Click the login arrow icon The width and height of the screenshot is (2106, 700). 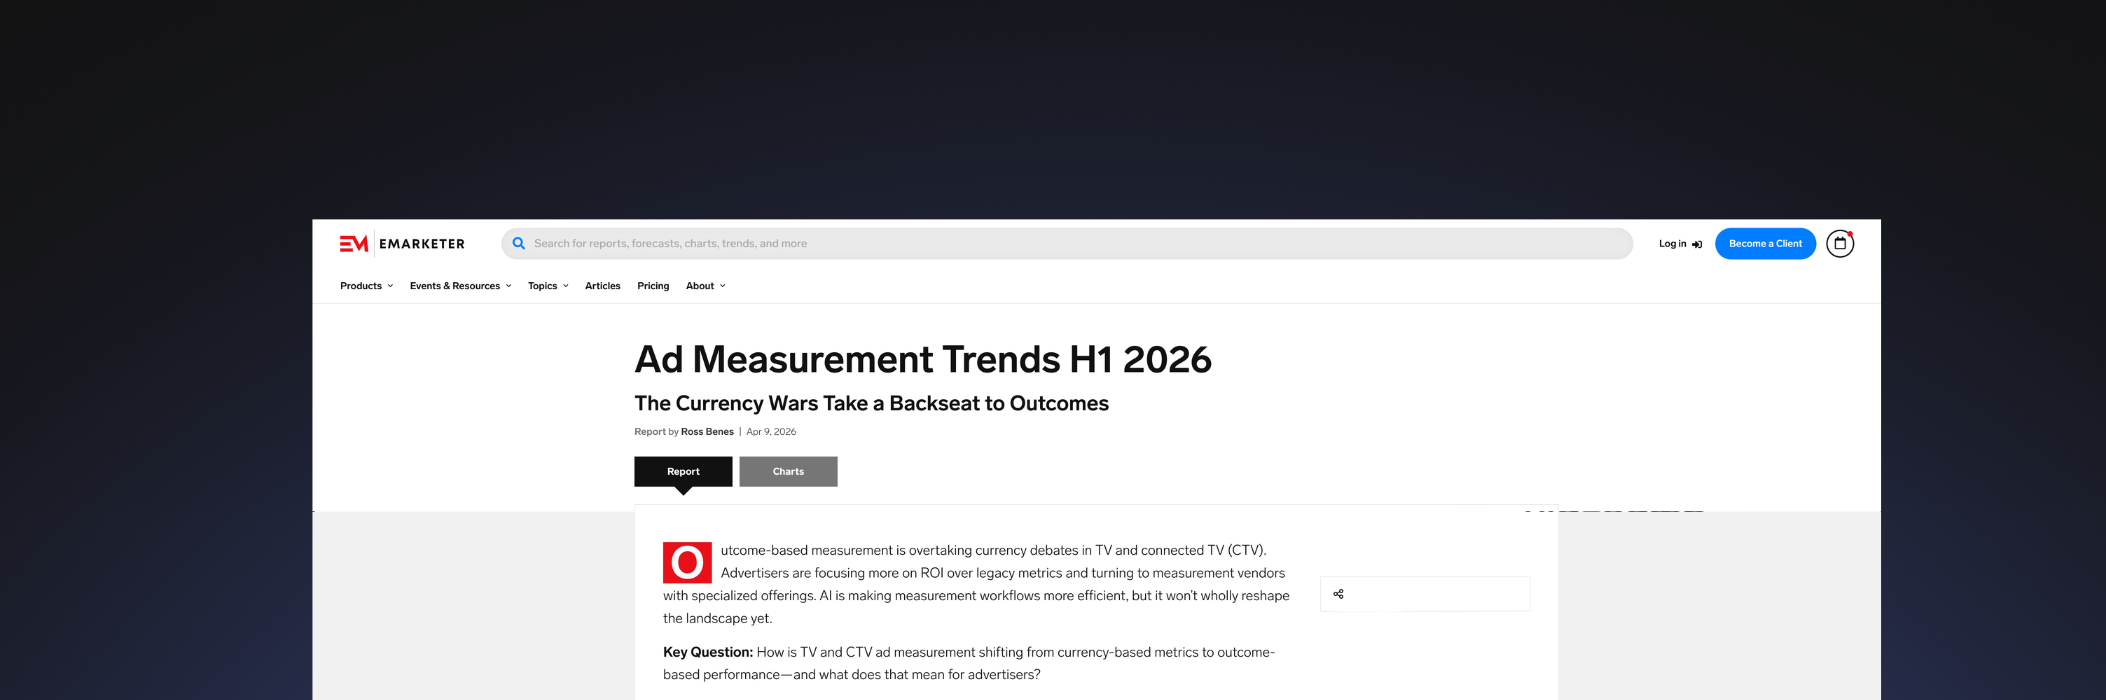1697,244
